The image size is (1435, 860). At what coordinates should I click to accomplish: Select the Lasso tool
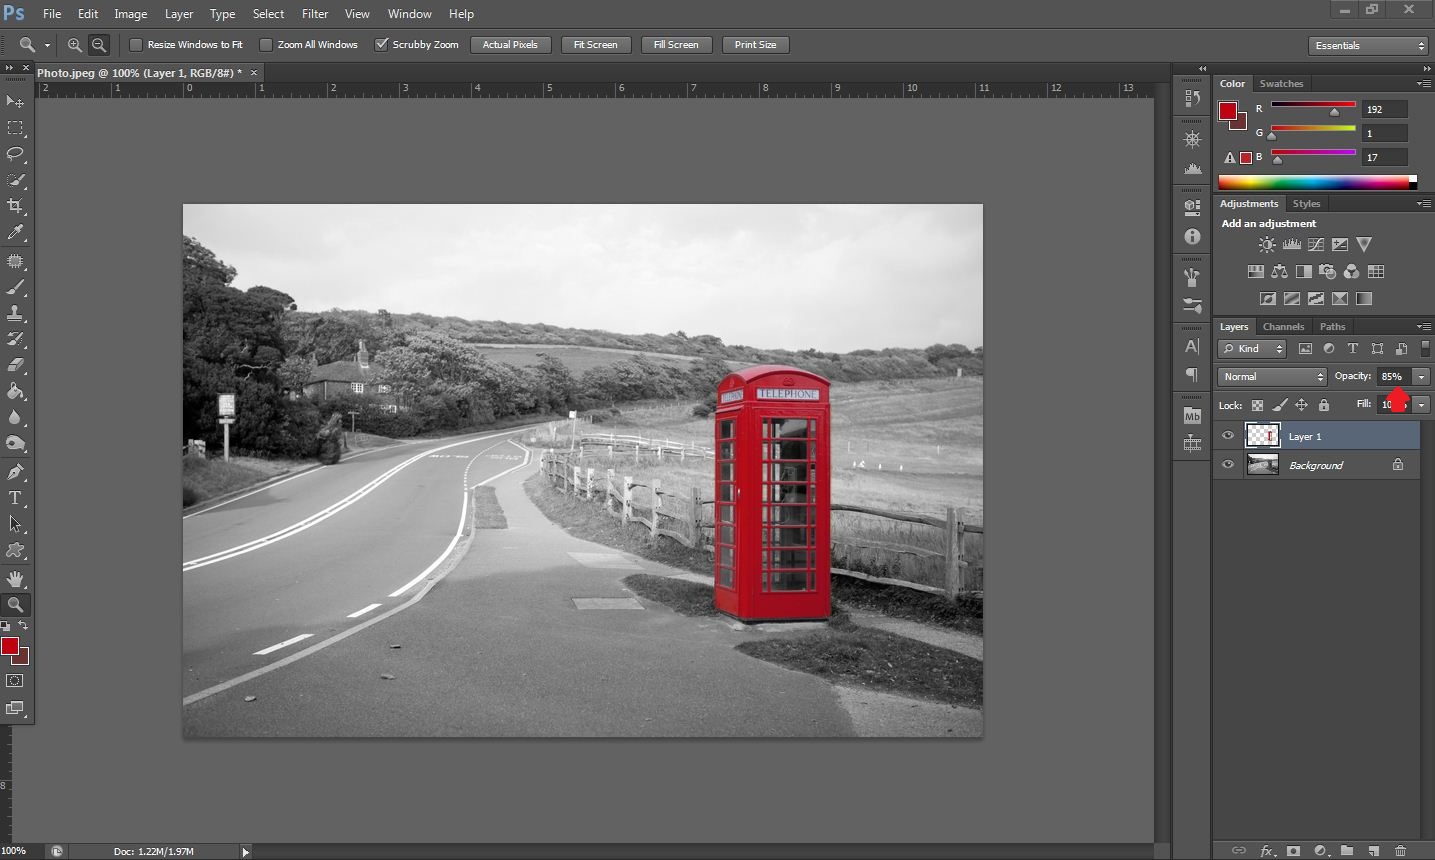pyautogui.click(x=14, y=153)
